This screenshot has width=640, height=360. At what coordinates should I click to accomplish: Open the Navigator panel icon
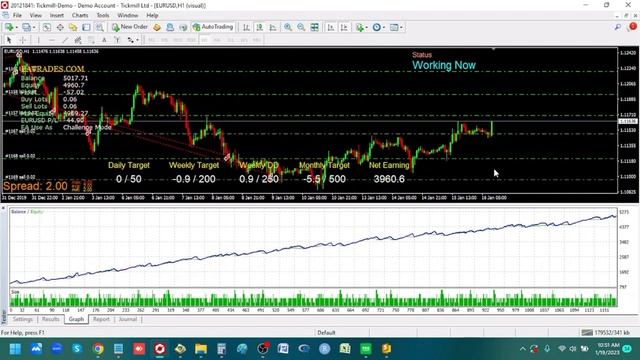tap(73, 27)
